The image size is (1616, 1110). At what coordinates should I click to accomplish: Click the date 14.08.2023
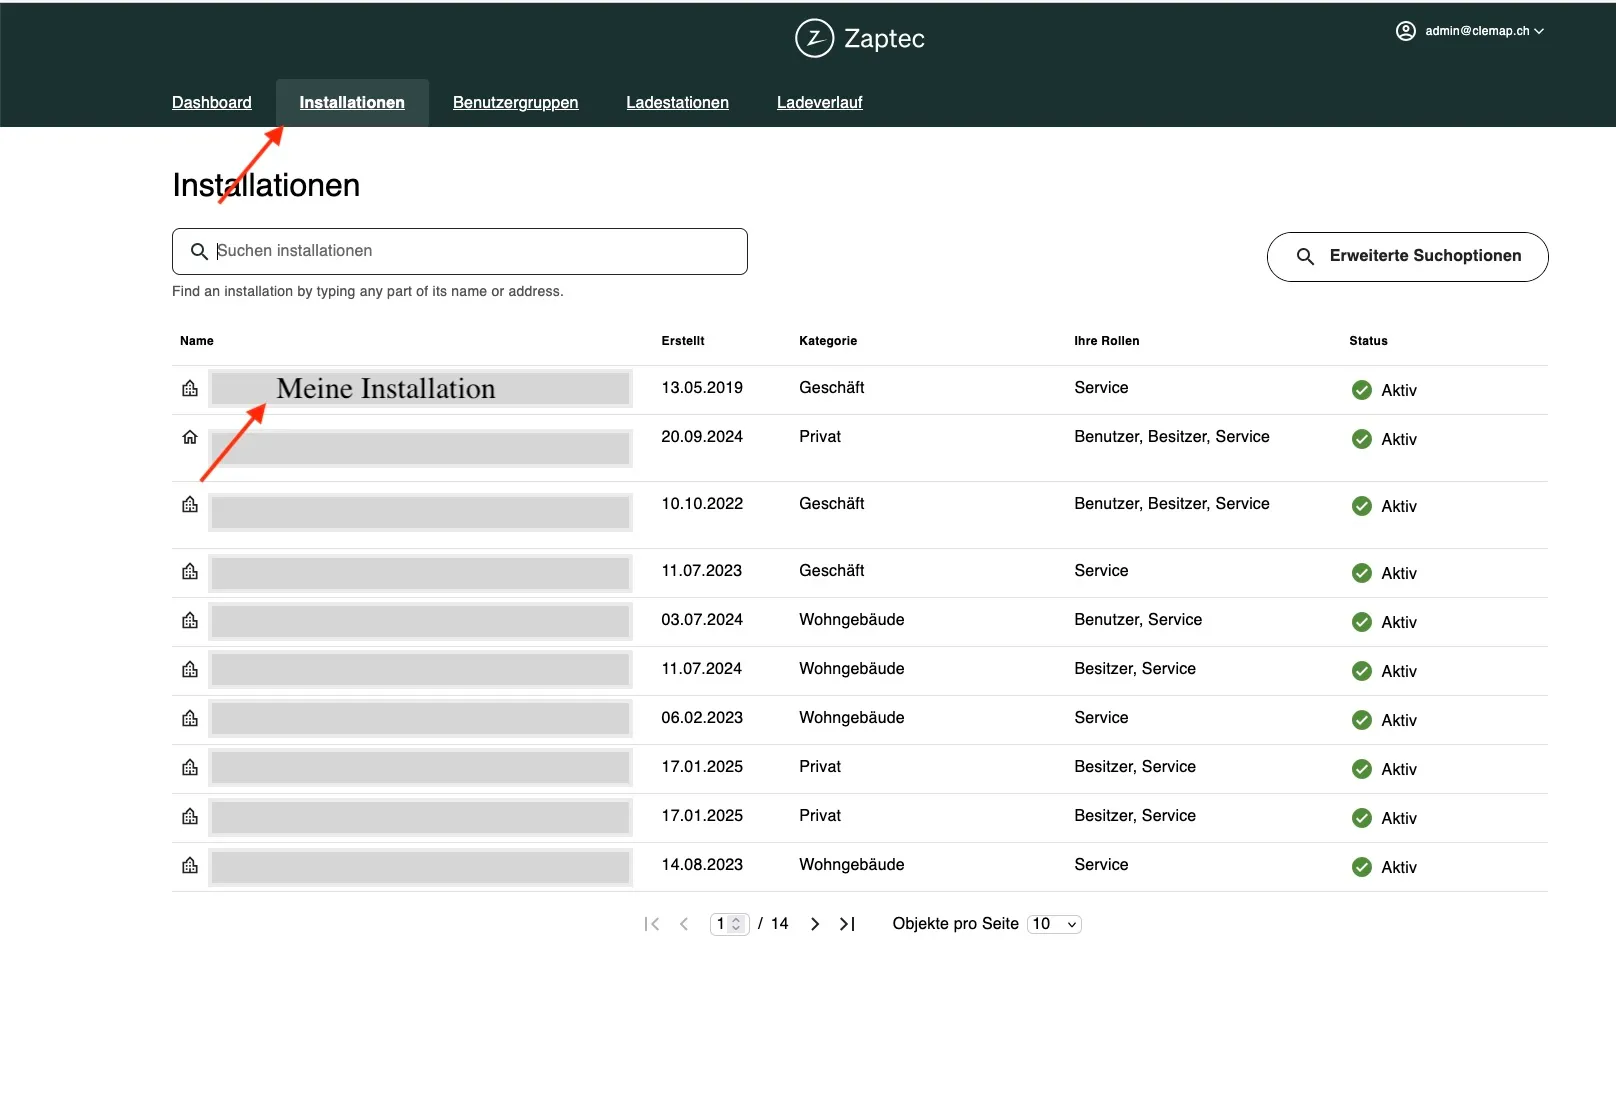[x=702, y=865]
